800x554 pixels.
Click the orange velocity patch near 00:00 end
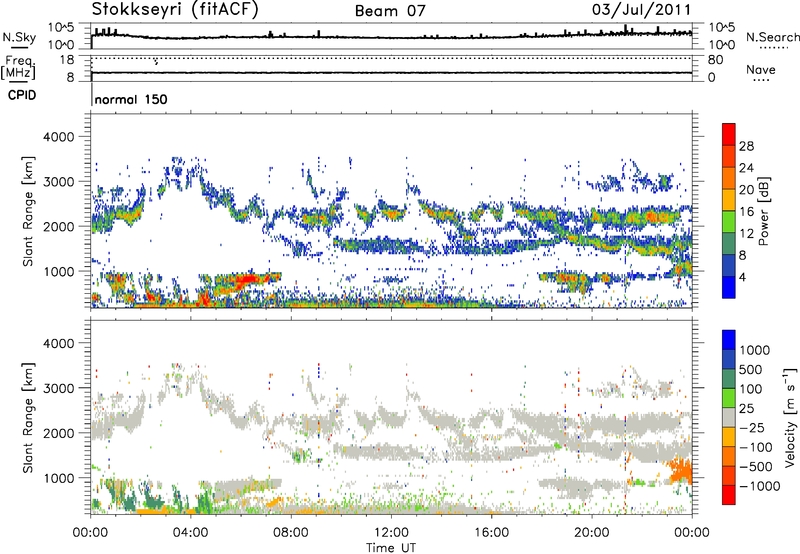pyautogui.click(x=681, y=470)
